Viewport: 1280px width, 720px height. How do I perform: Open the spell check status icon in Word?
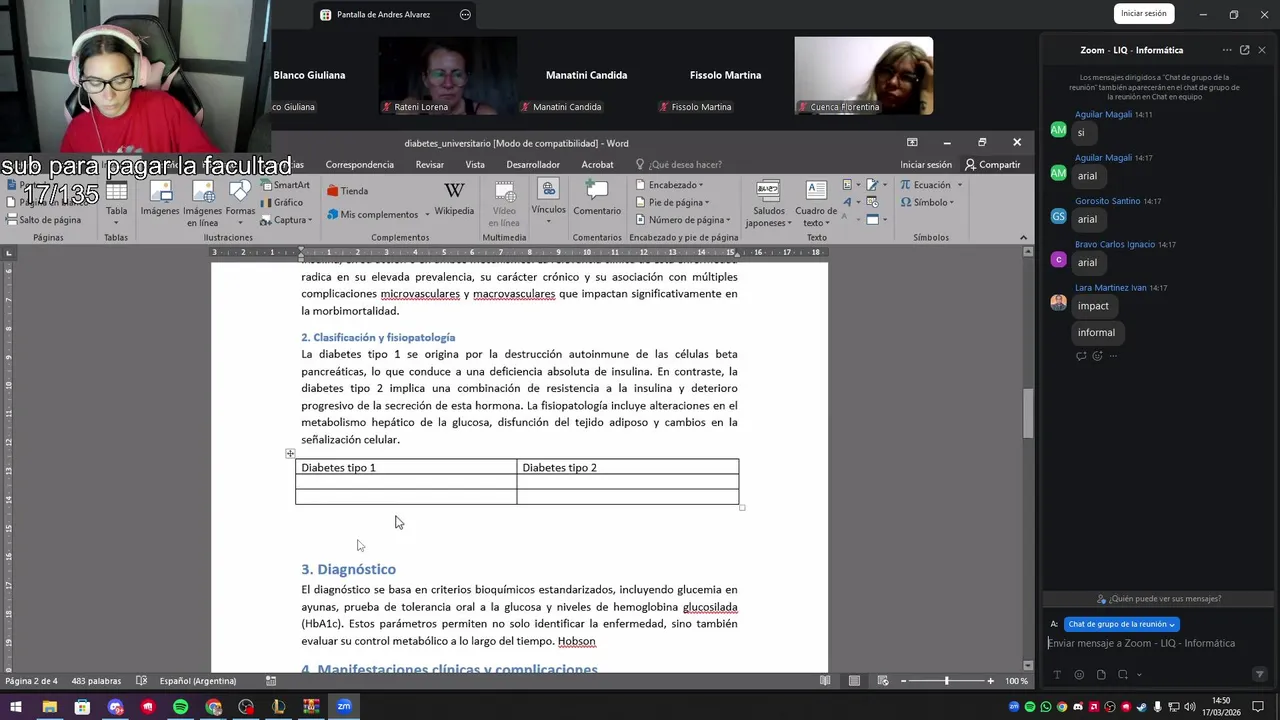click(141, 681)
